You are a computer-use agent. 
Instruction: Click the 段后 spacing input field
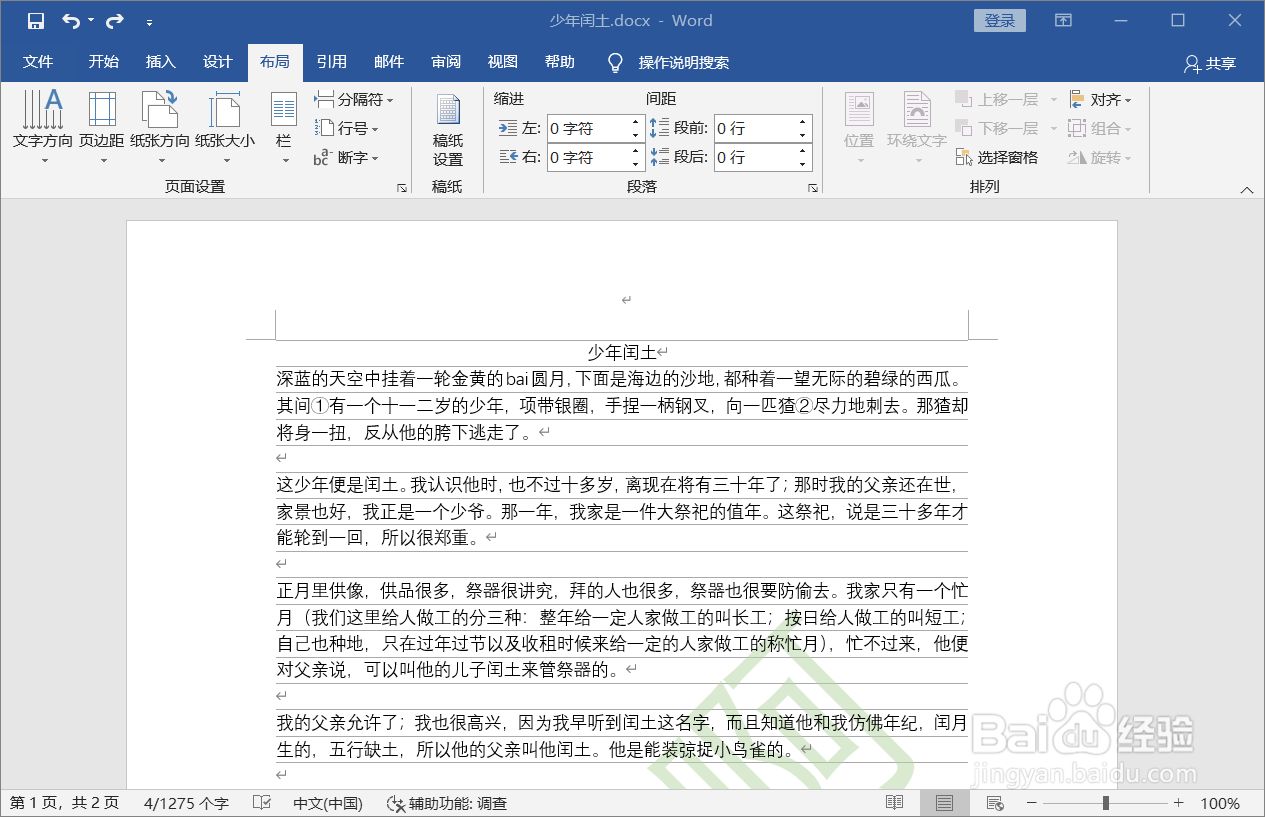tap(754, 158)
